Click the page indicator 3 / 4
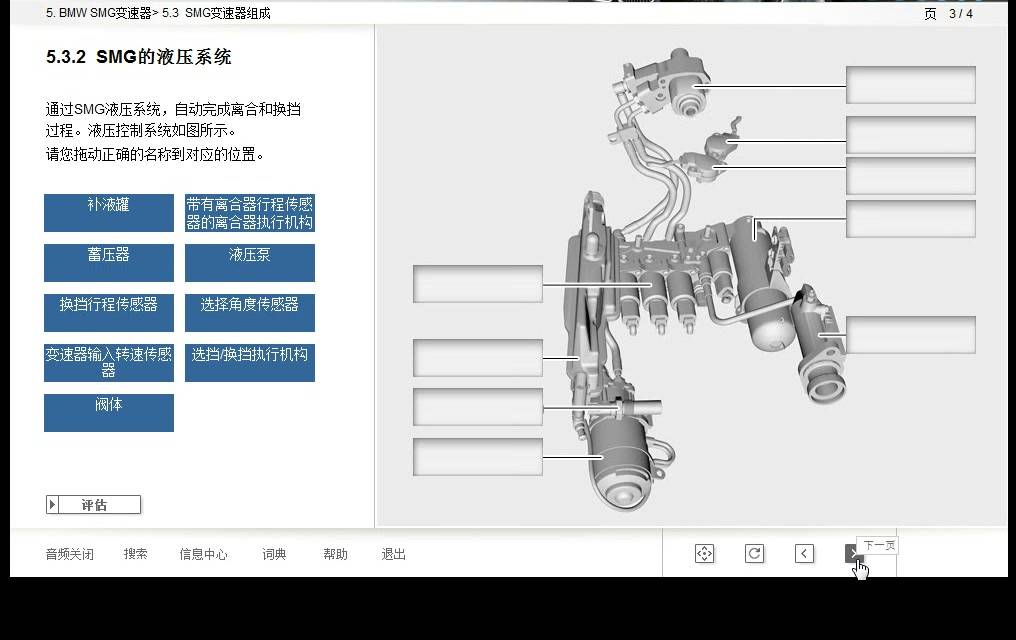 (960, 14)
